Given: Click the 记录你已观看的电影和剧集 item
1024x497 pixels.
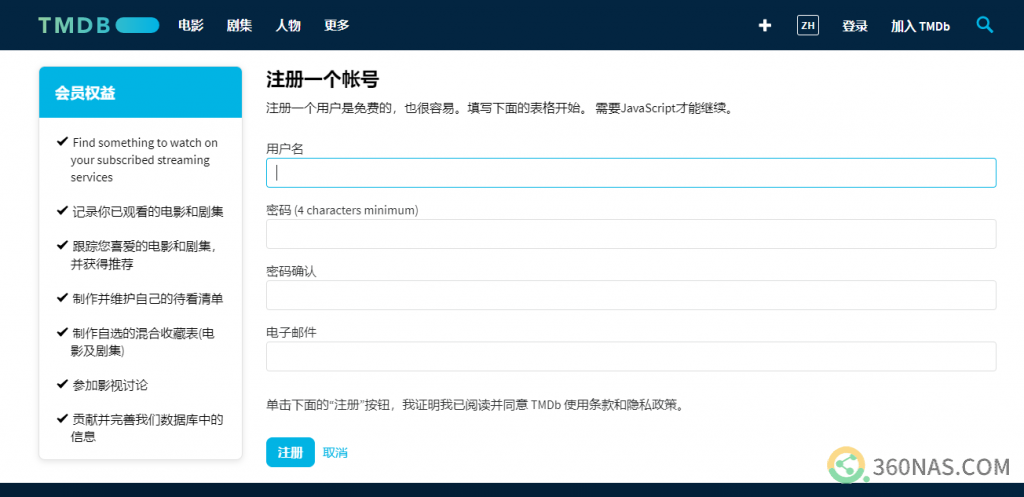Looking at the screenshot, I should tap(140, 212).
